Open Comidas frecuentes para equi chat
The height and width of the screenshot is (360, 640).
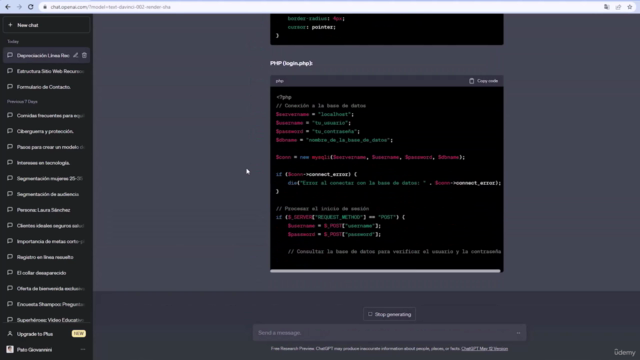point(46,116)
